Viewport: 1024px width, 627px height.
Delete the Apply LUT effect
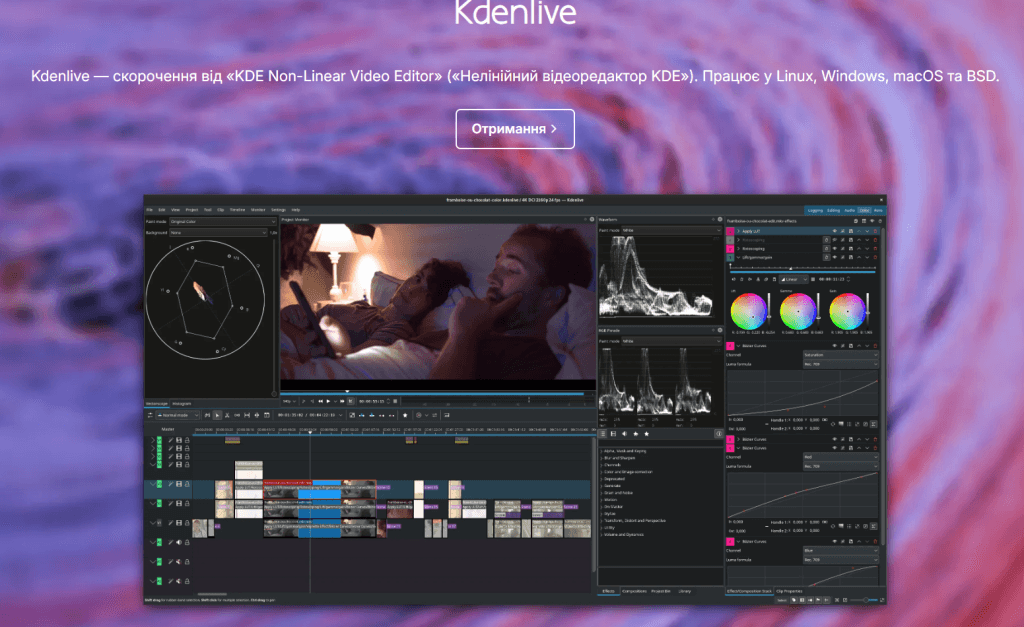coord(875,231)
